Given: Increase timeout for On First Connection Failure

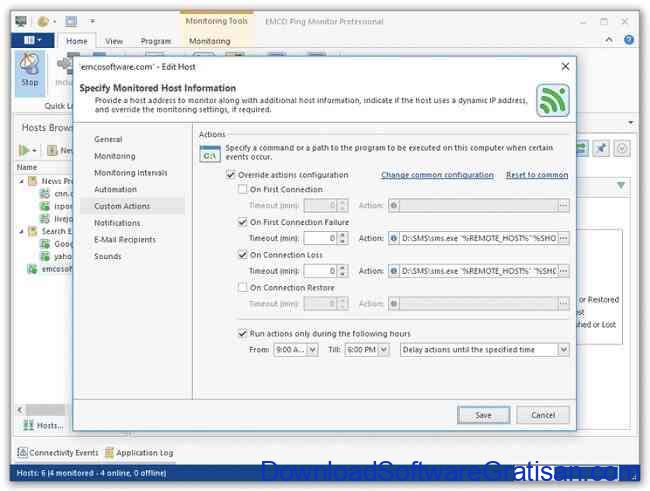Looking at the screenshot, I should click(342, 235).
